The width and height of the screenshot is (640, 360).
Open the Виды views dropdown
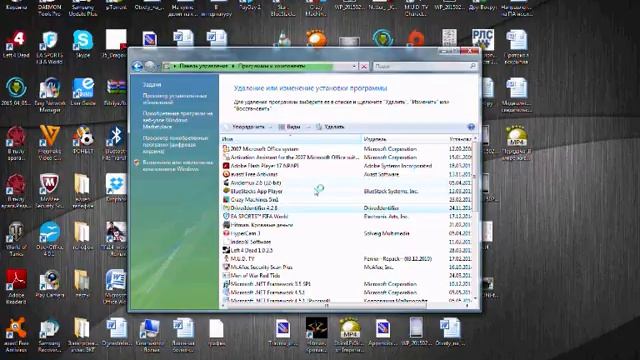coord(293,127)
